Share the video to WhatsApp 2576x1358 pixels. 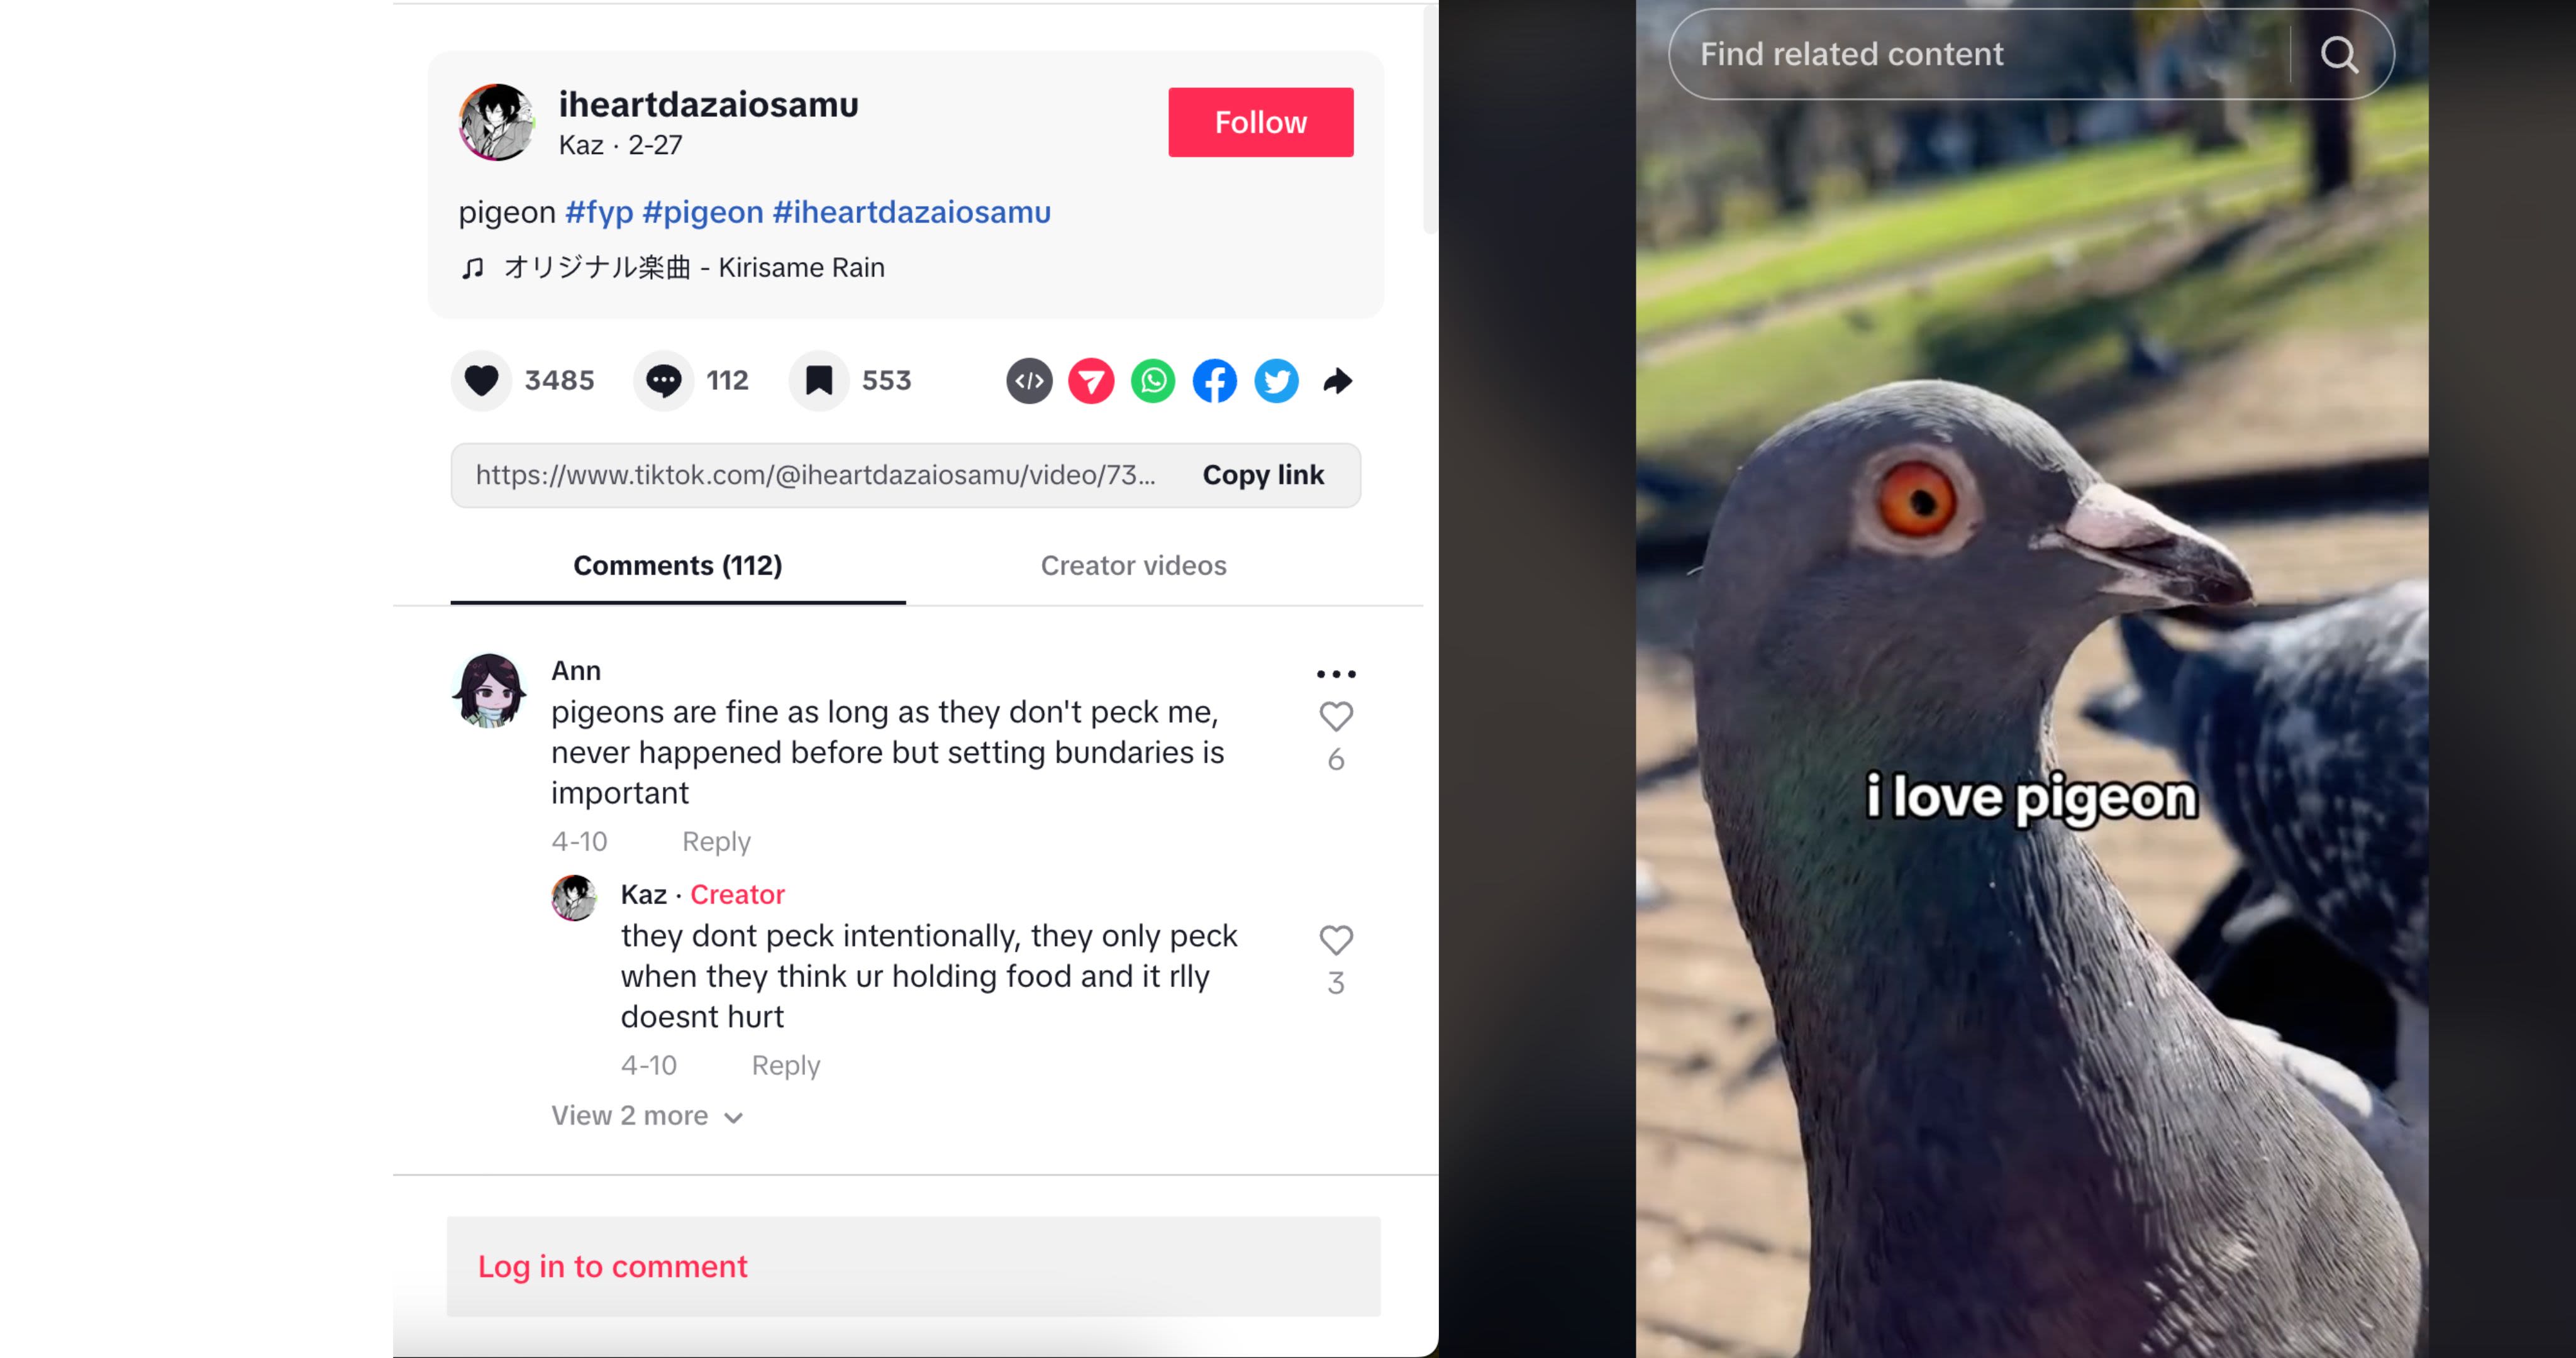coord(1153,381)
